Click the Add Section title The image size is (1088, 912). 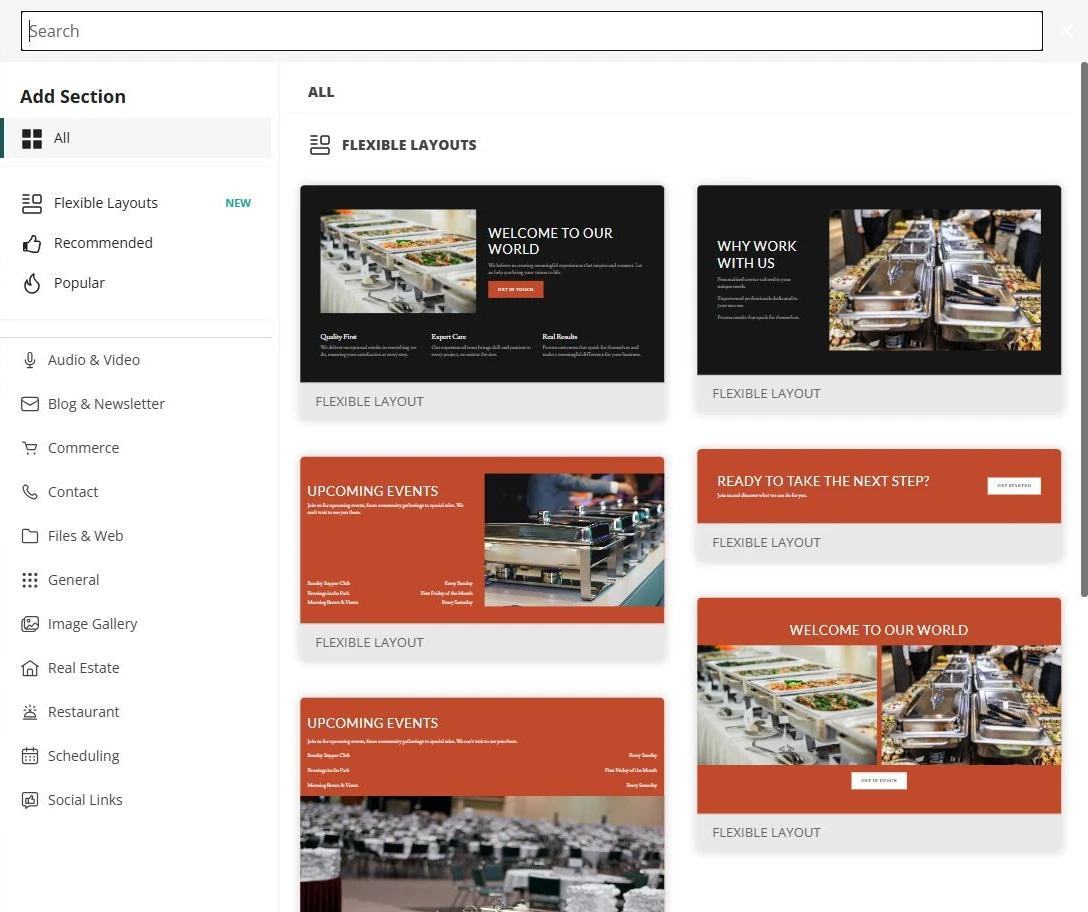pyautogui.click(x=73, y=96)
